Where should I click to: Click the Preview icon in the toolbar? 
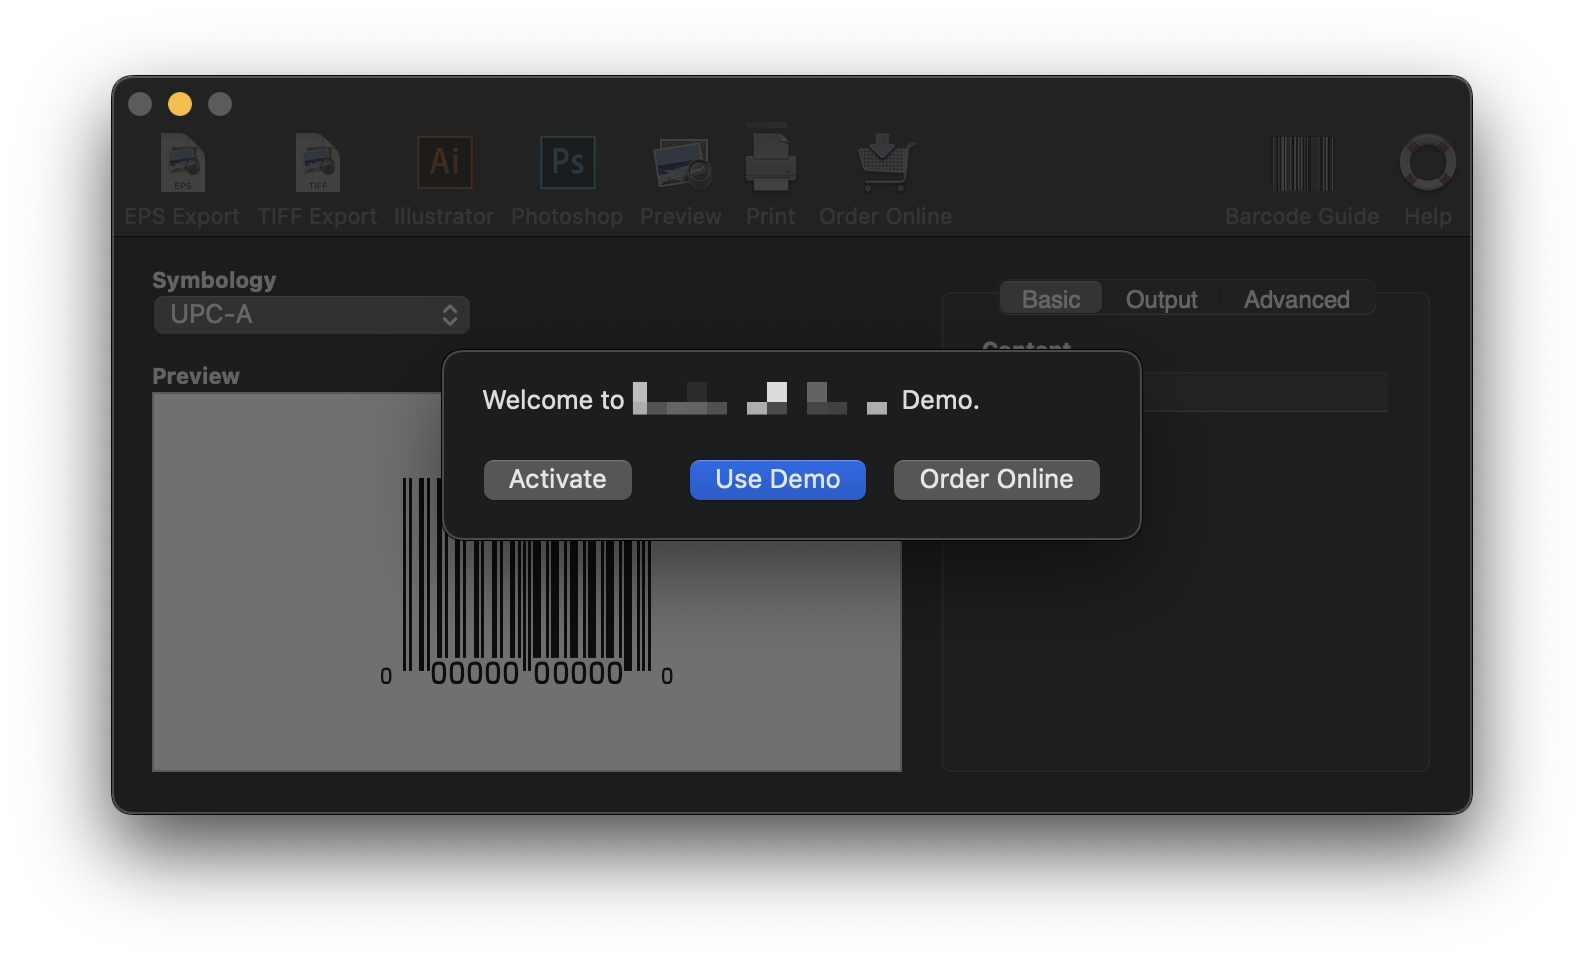coord(681,163)
